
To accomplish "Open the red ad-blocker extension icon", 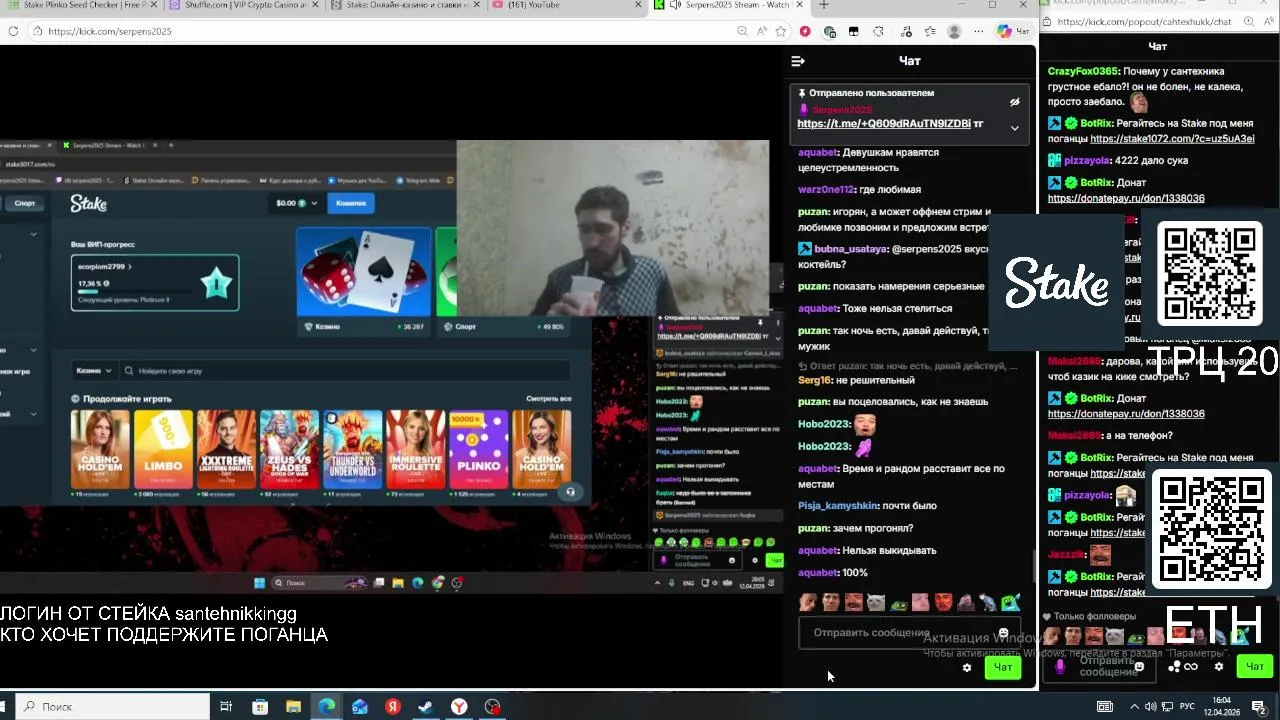I will 805,31.
